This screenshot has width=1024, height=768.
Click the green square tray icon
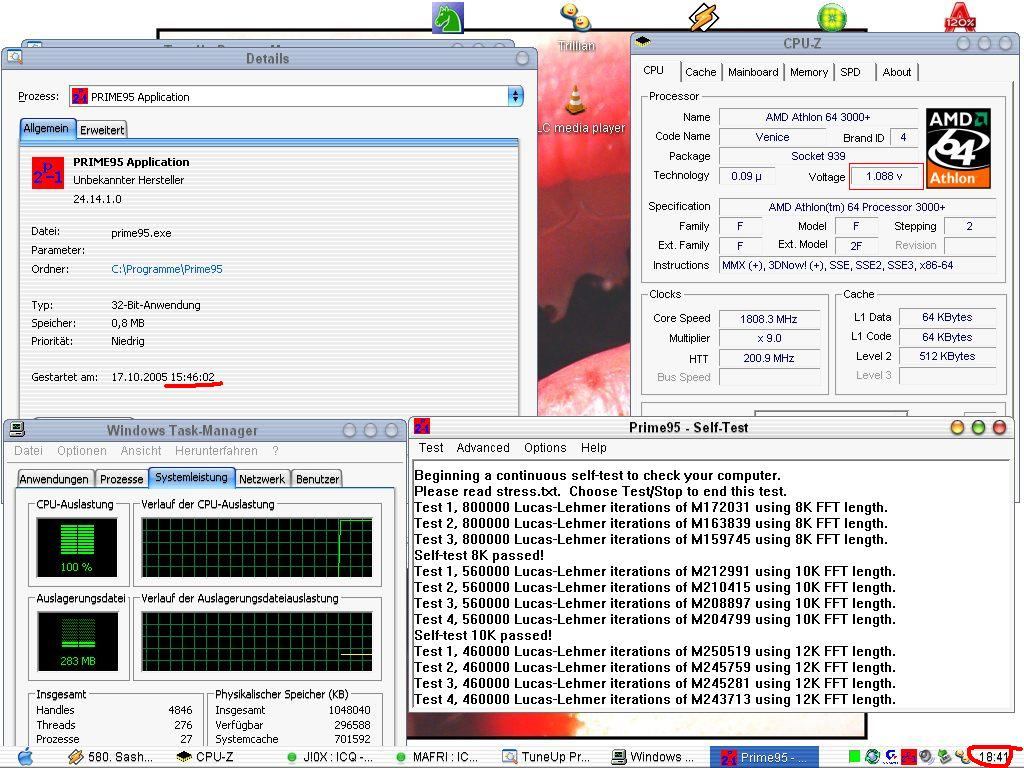(854, 757)
